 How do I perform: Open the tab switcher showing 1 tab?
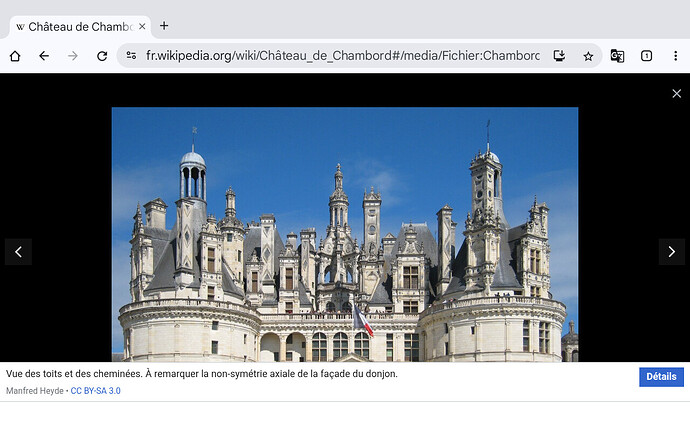point(646,56)
